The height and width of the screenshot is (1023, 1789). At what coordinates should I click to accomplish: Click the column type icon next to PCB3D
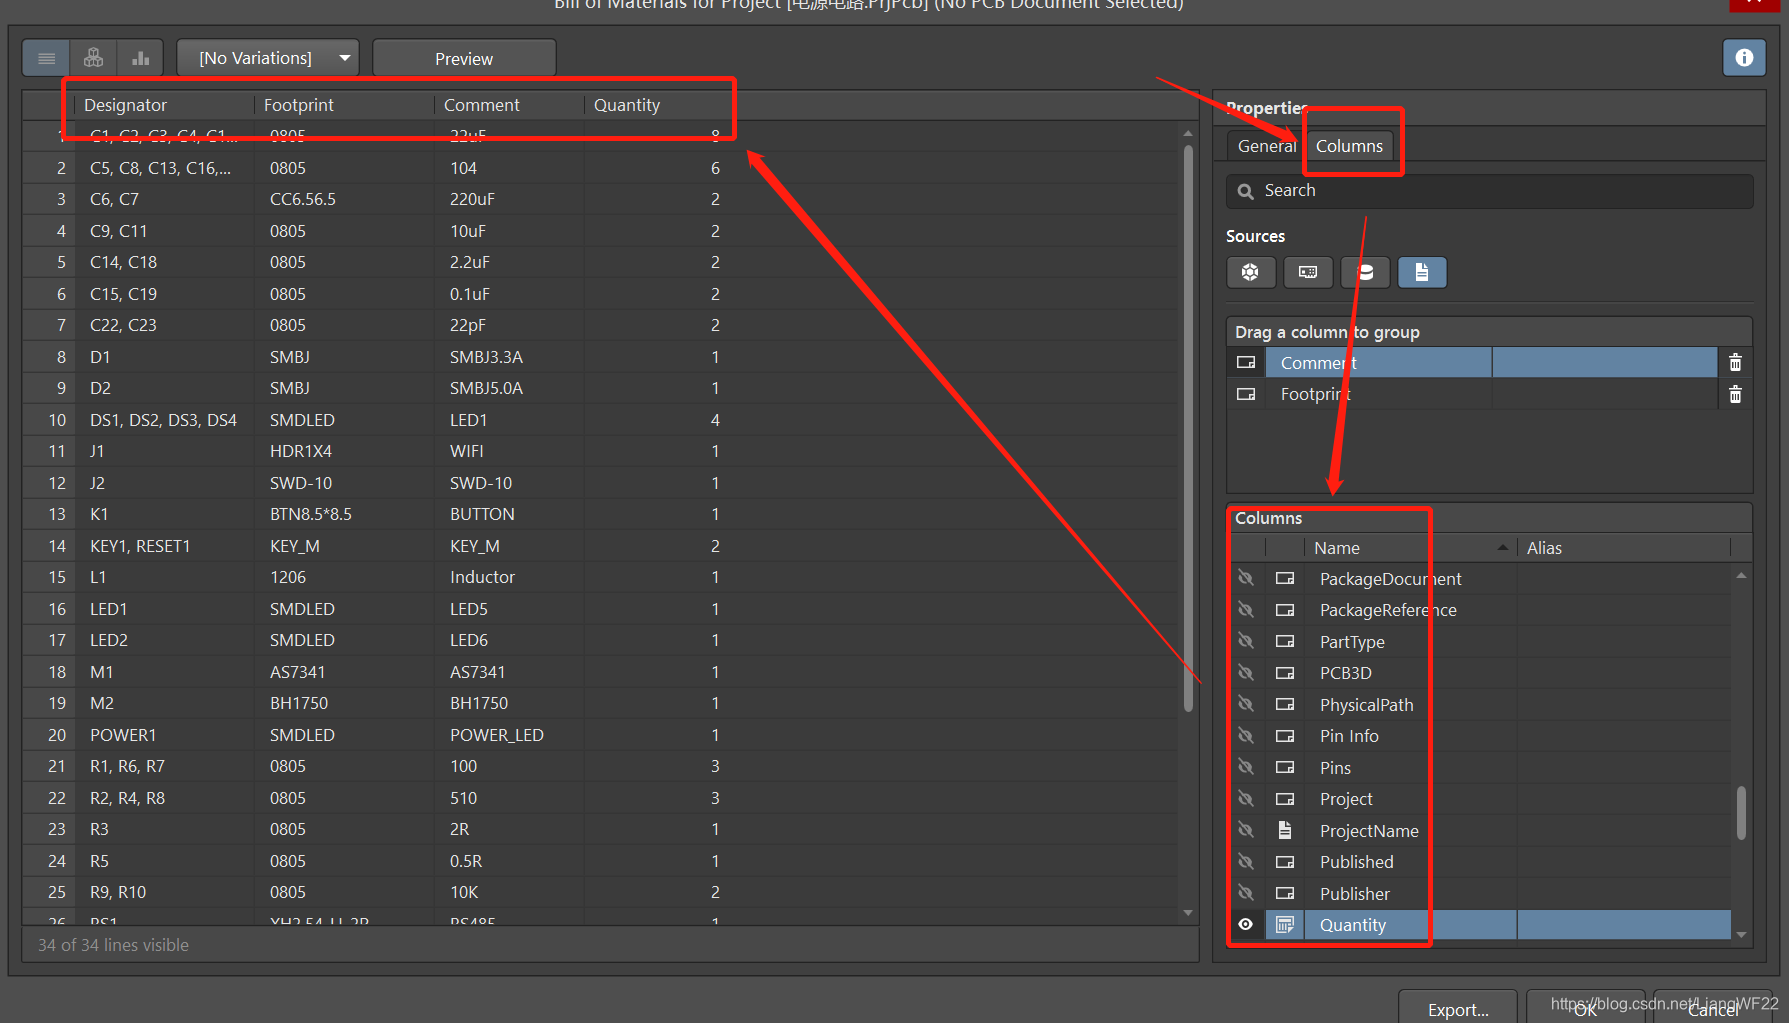[1285, 673]
